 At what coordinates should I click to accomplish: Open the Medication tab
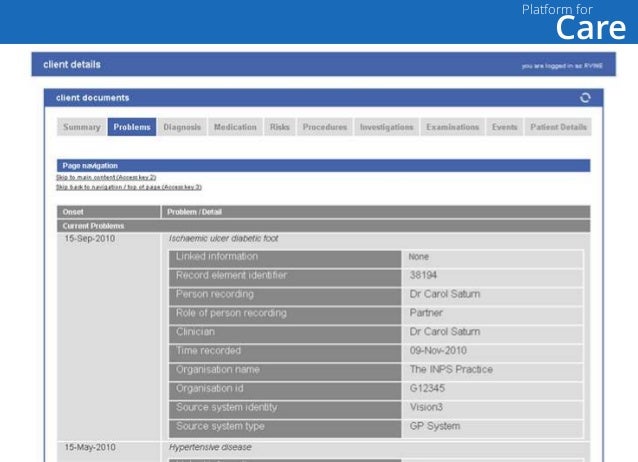coord(235,127)
